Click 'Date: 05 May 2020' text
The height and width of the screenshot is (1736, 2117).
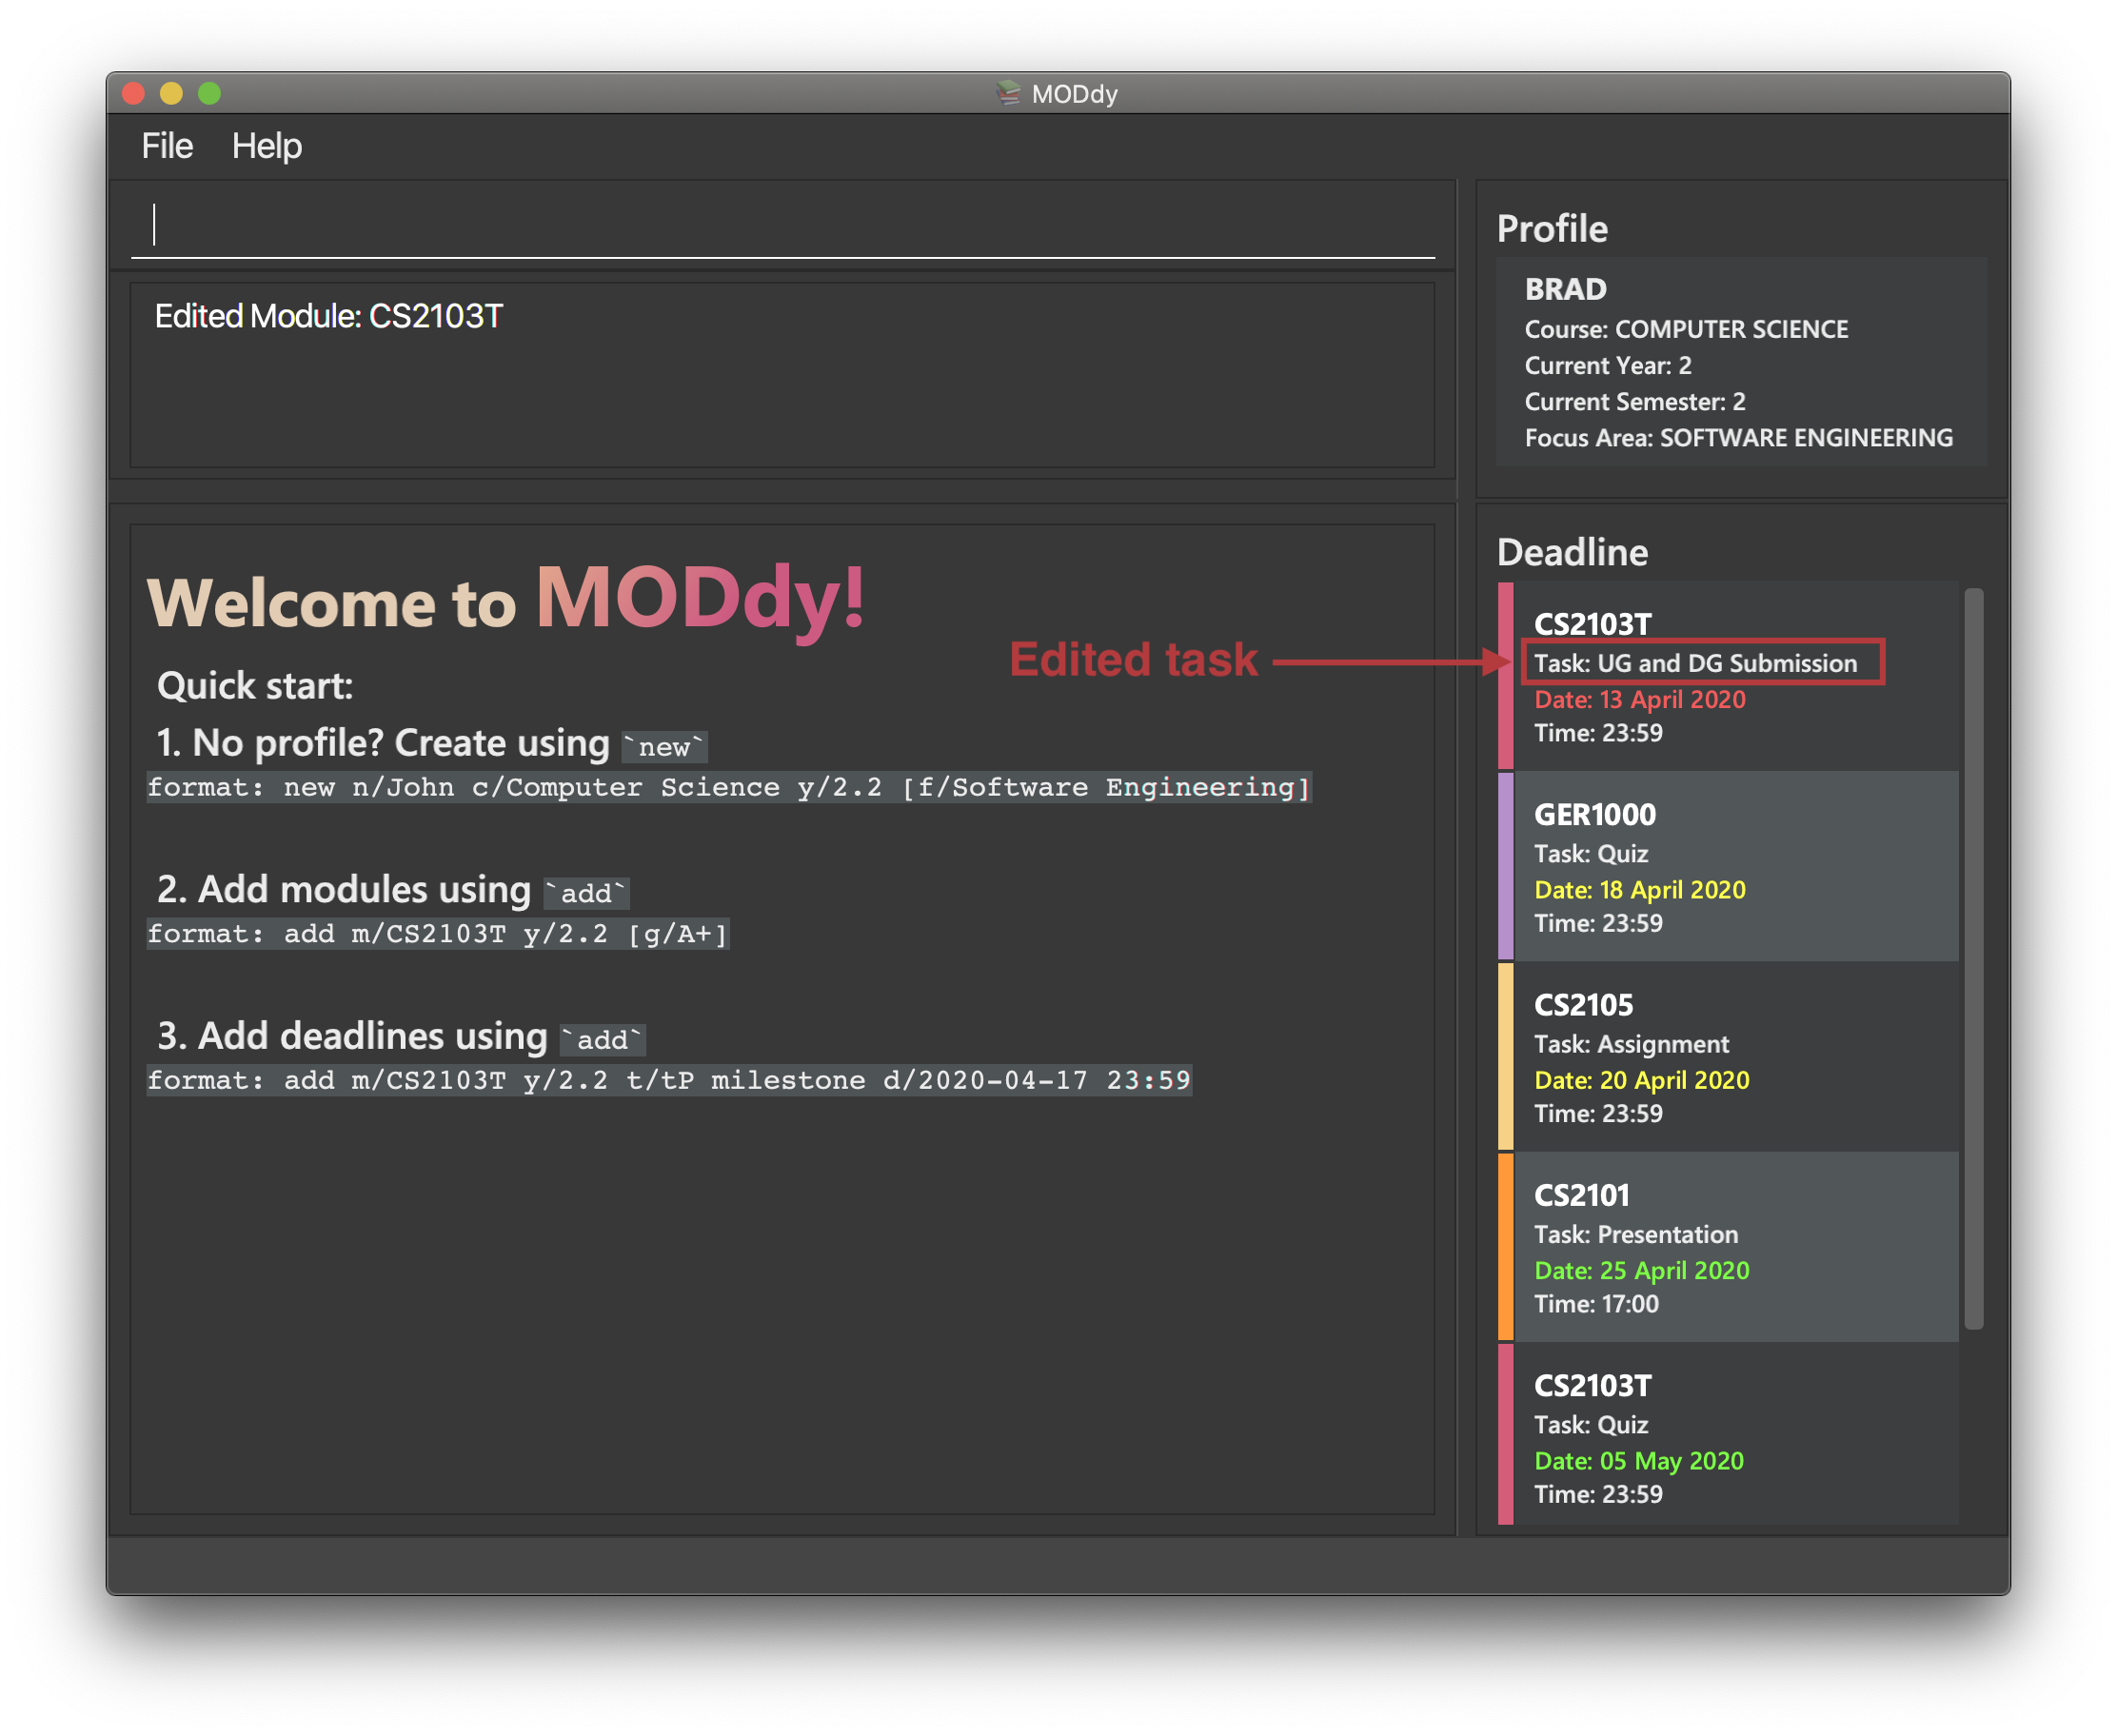[1638, 1461]
